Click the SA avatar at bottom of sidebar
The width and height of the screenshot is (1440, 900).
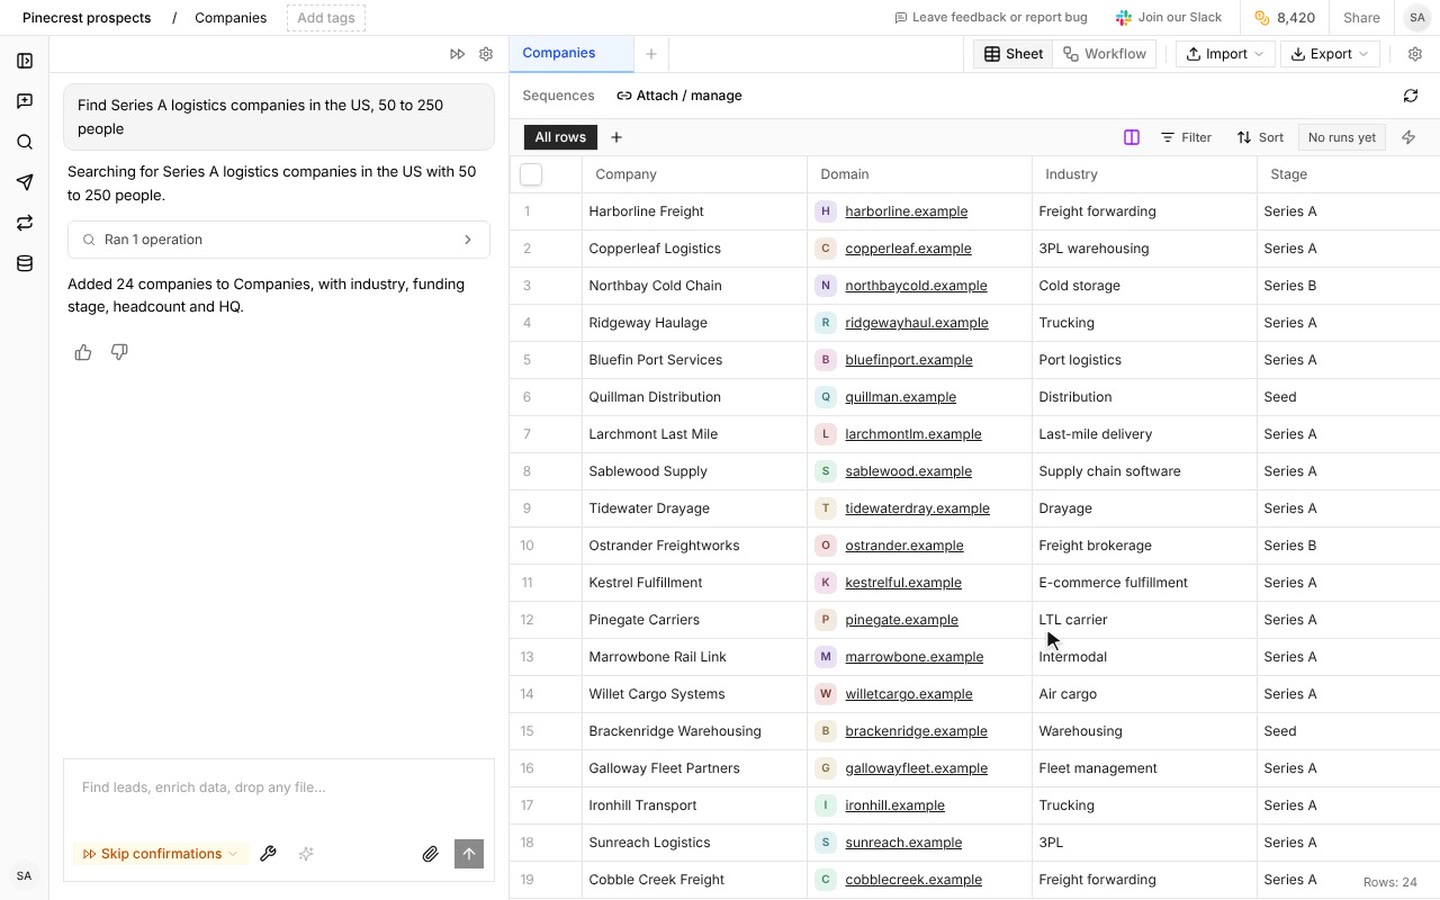click(x=24, y=876)
